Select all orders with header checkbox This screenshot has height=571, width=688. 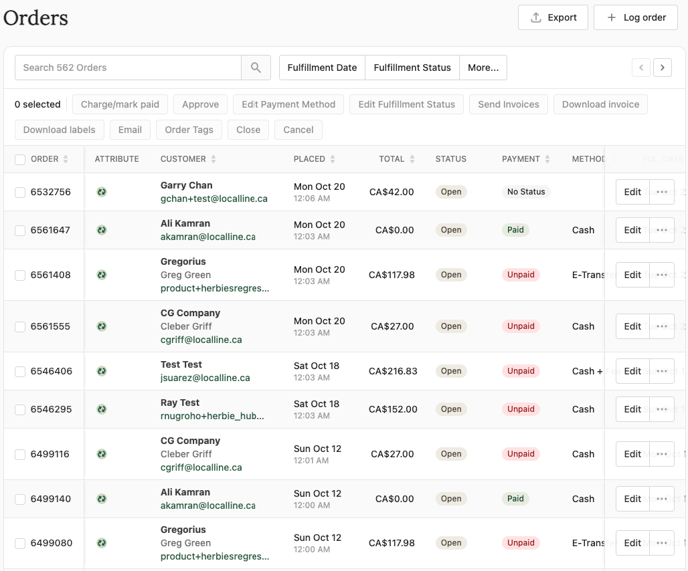[x=20, y=159]
